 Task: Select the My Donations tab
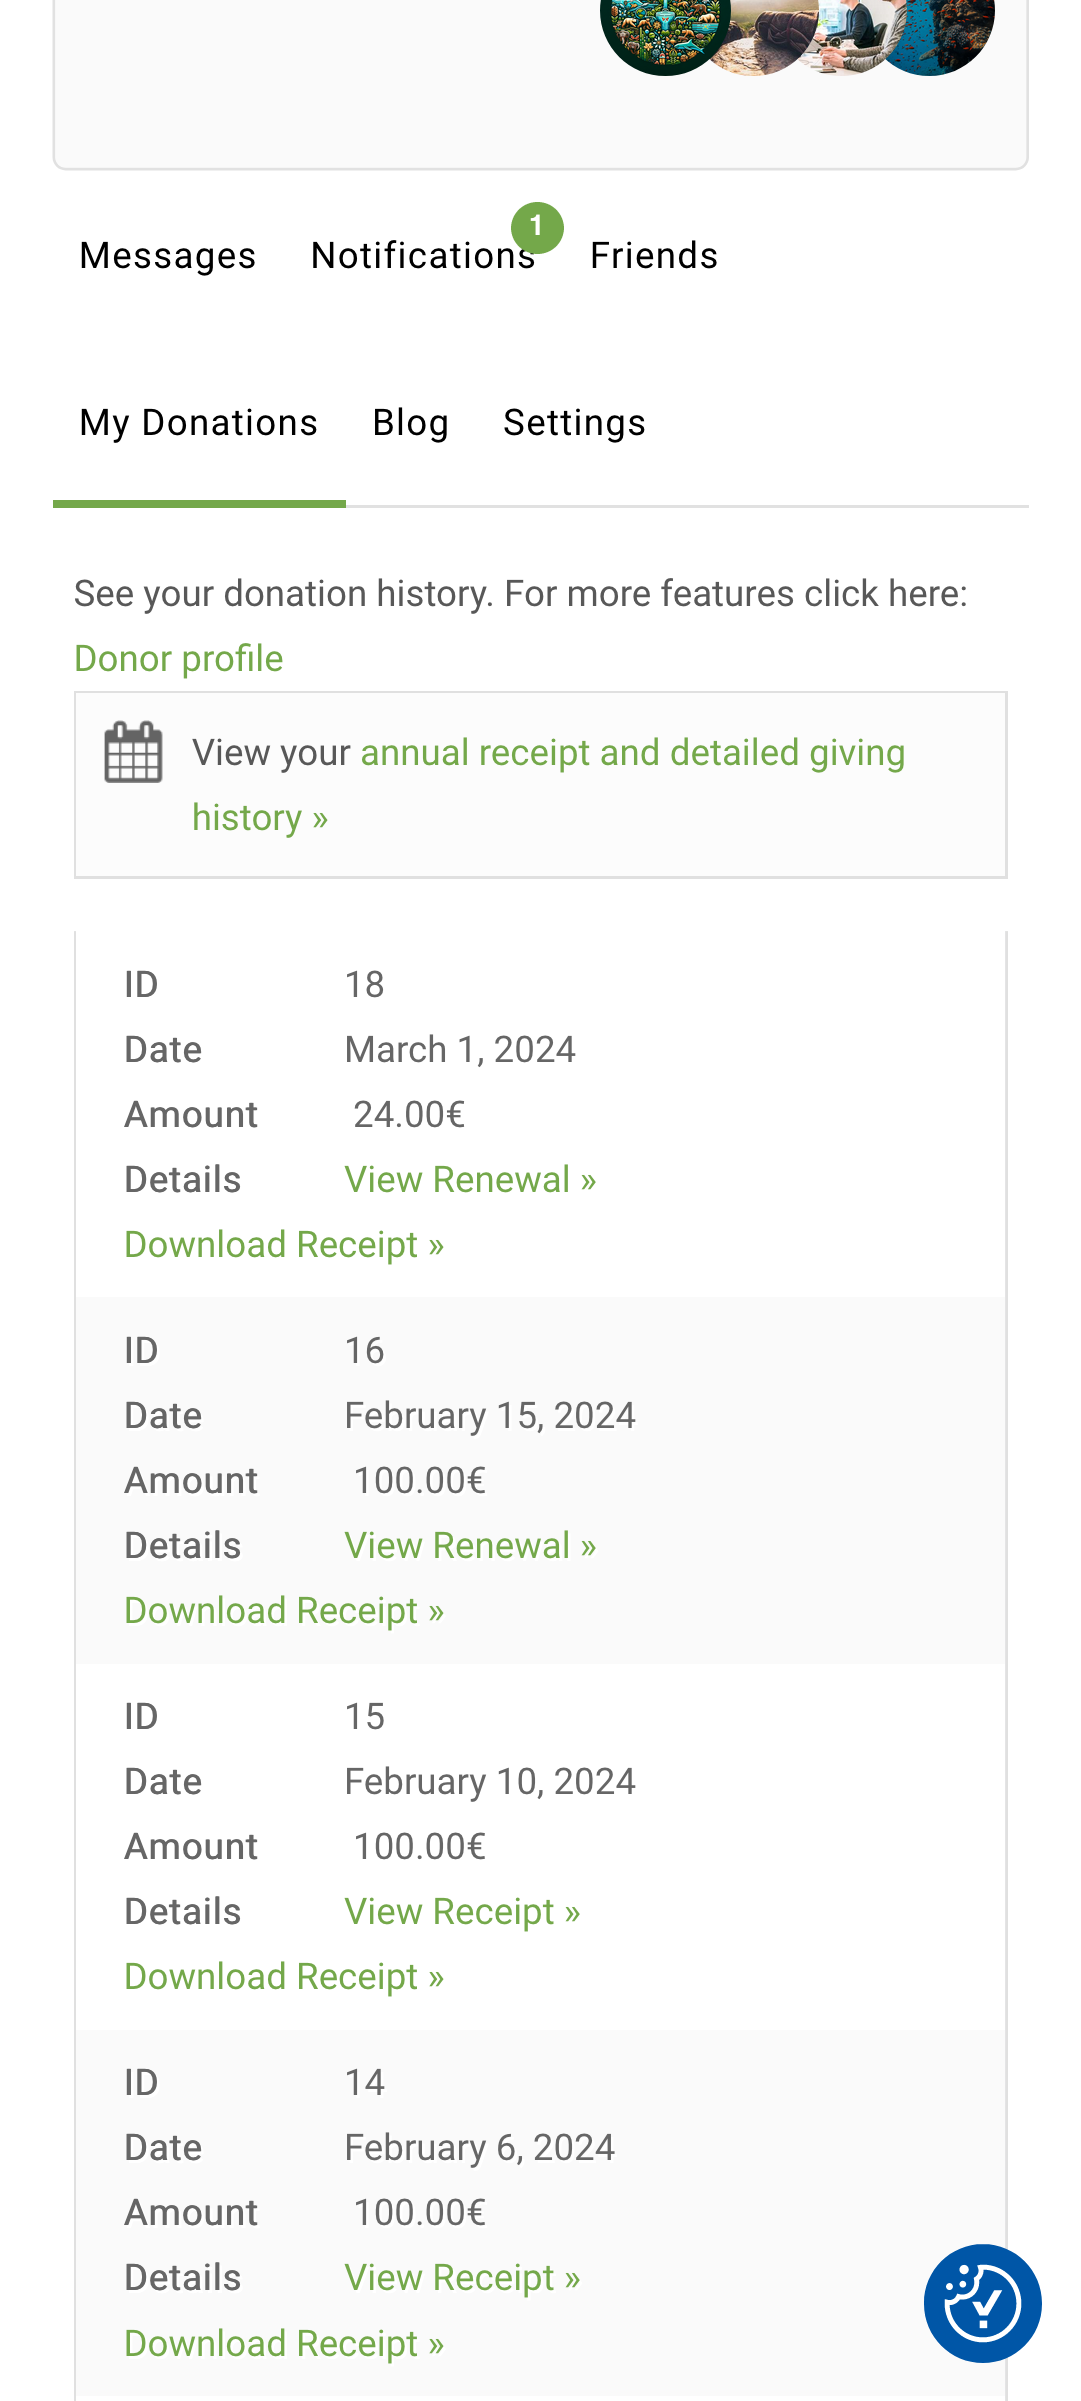point(199,423)
